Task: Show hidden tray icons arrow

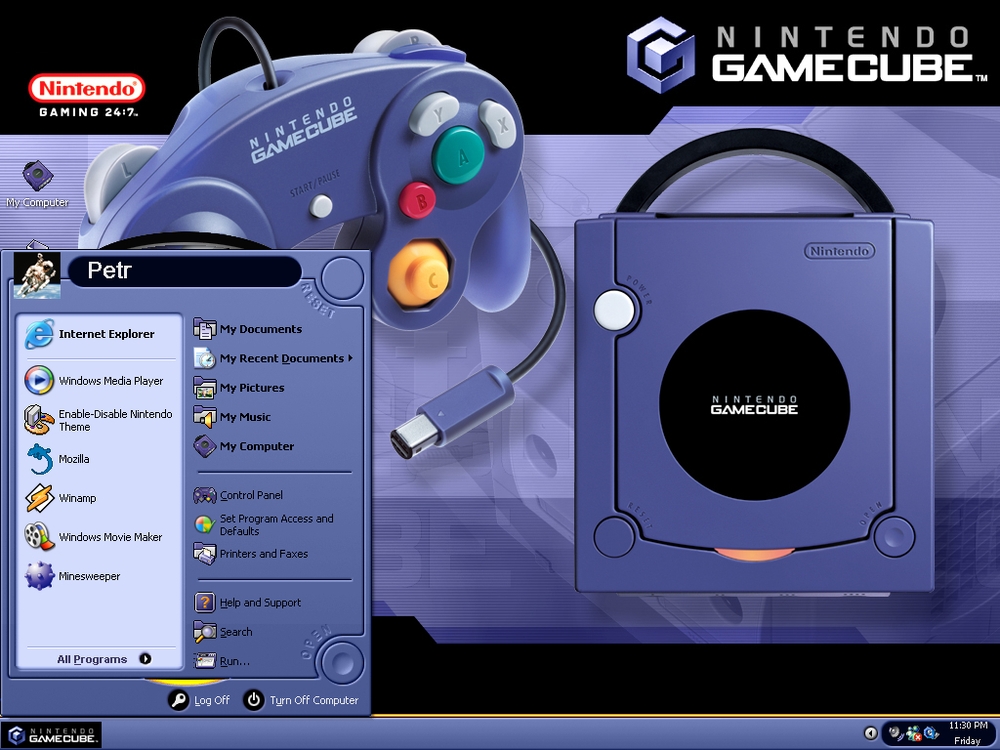Action: tap(871, 733)
